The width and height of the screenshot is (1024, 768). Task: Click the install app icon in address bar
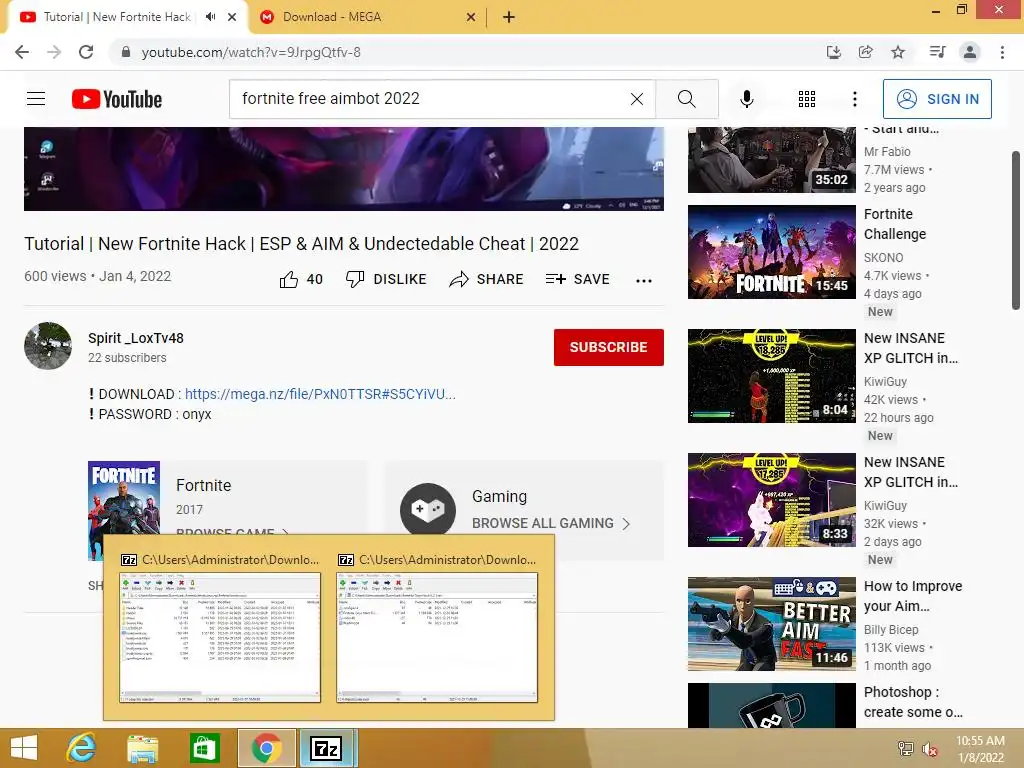coord(833,52)
